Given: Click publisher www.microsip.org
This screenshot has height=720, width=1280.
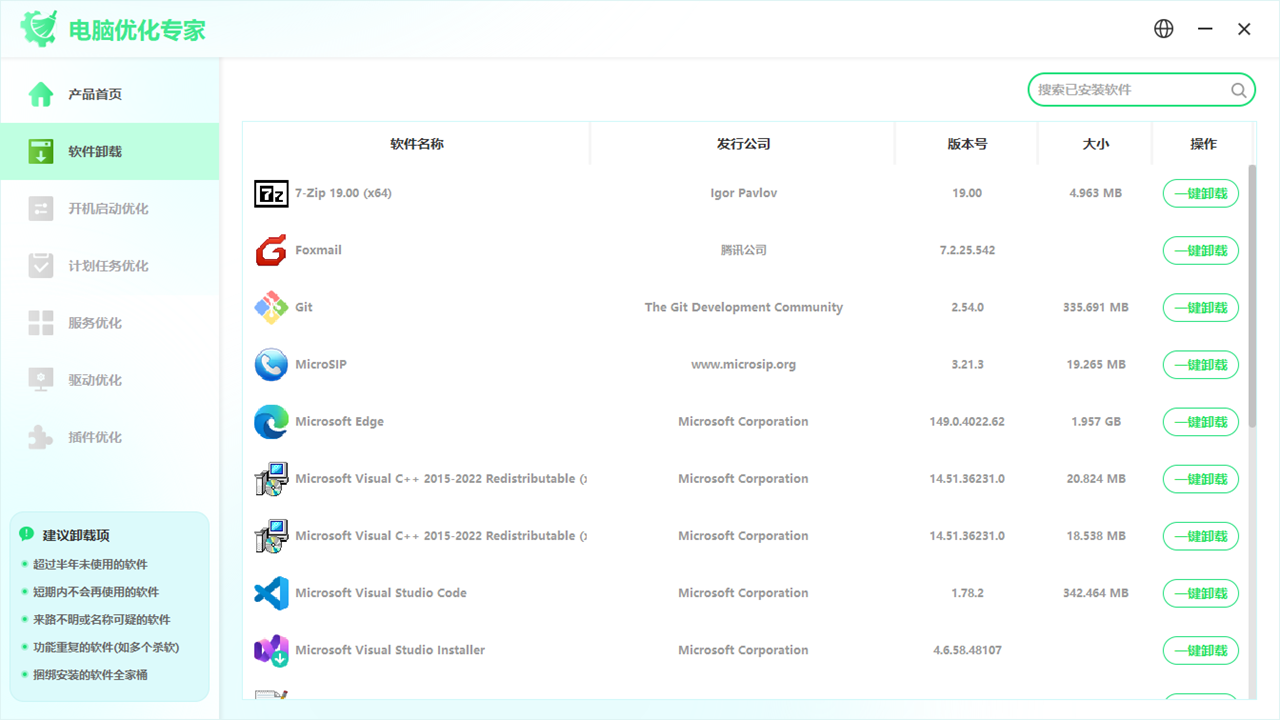Looking at the screenshot, I should click(743, 365).
